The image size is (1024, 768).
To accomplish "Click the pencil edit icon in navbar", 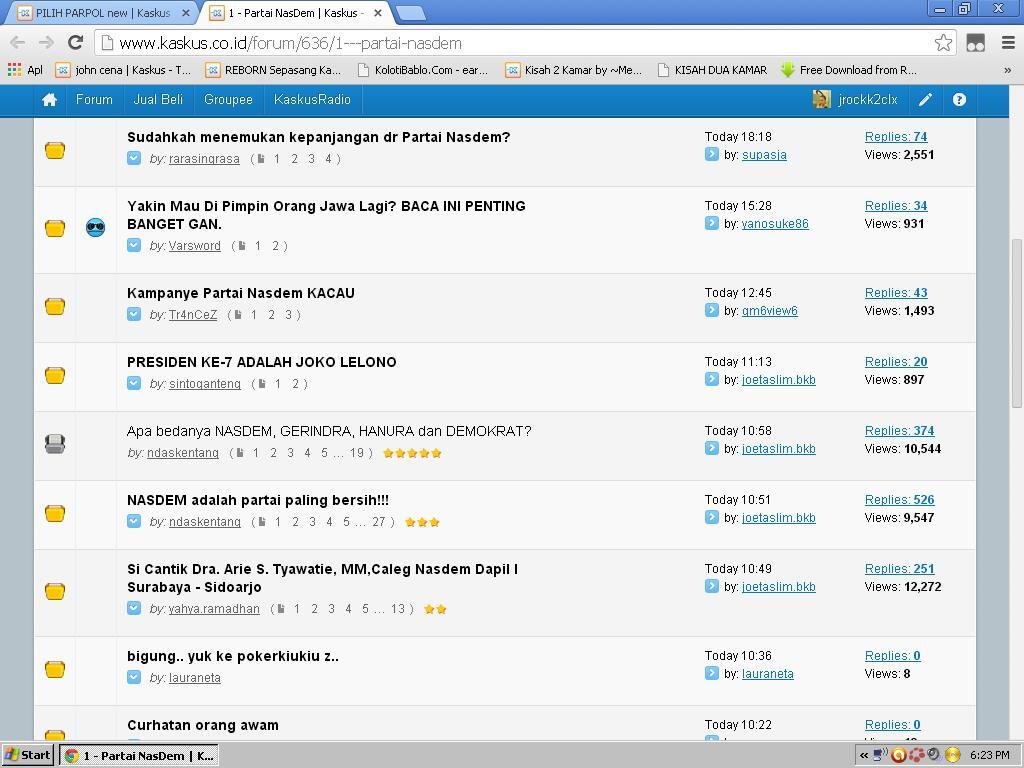I will click(x=926, y=100).
